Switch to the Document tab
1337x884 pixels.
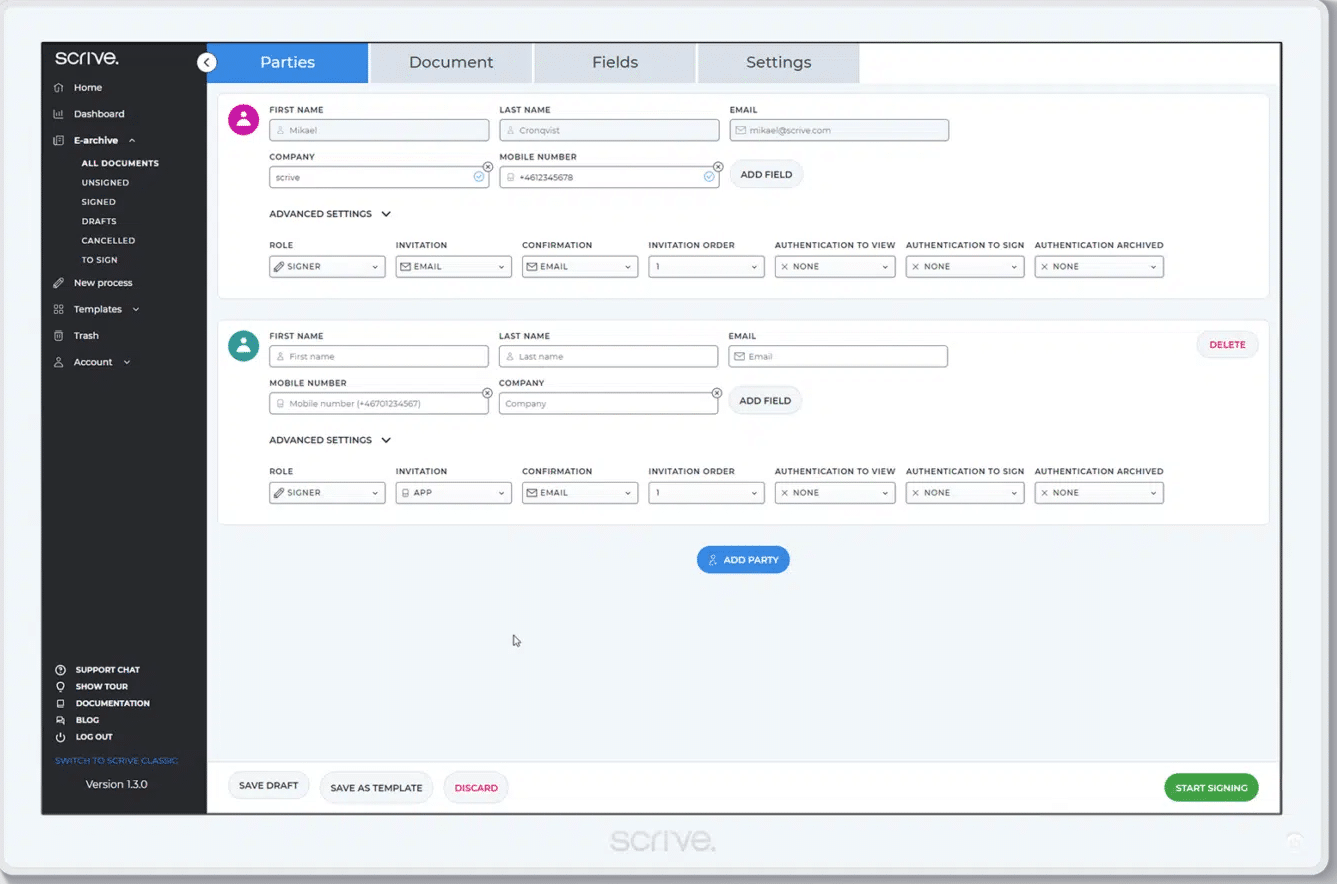point(450,62)
